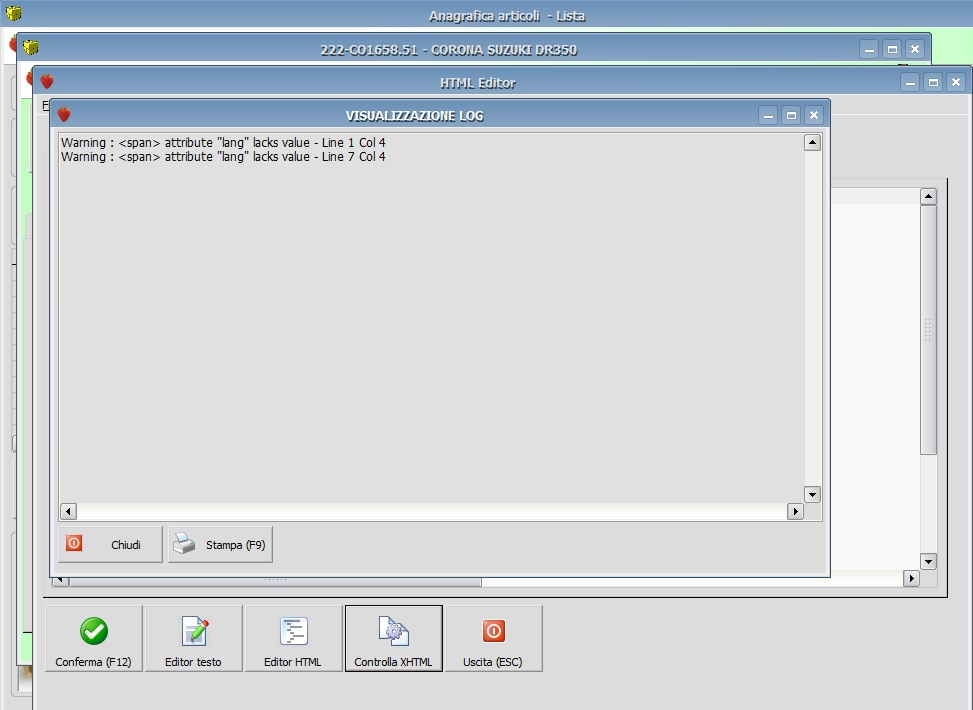
Task: Click HTML Editor horizontal scroll right arrow
Action: click(911, 578)
